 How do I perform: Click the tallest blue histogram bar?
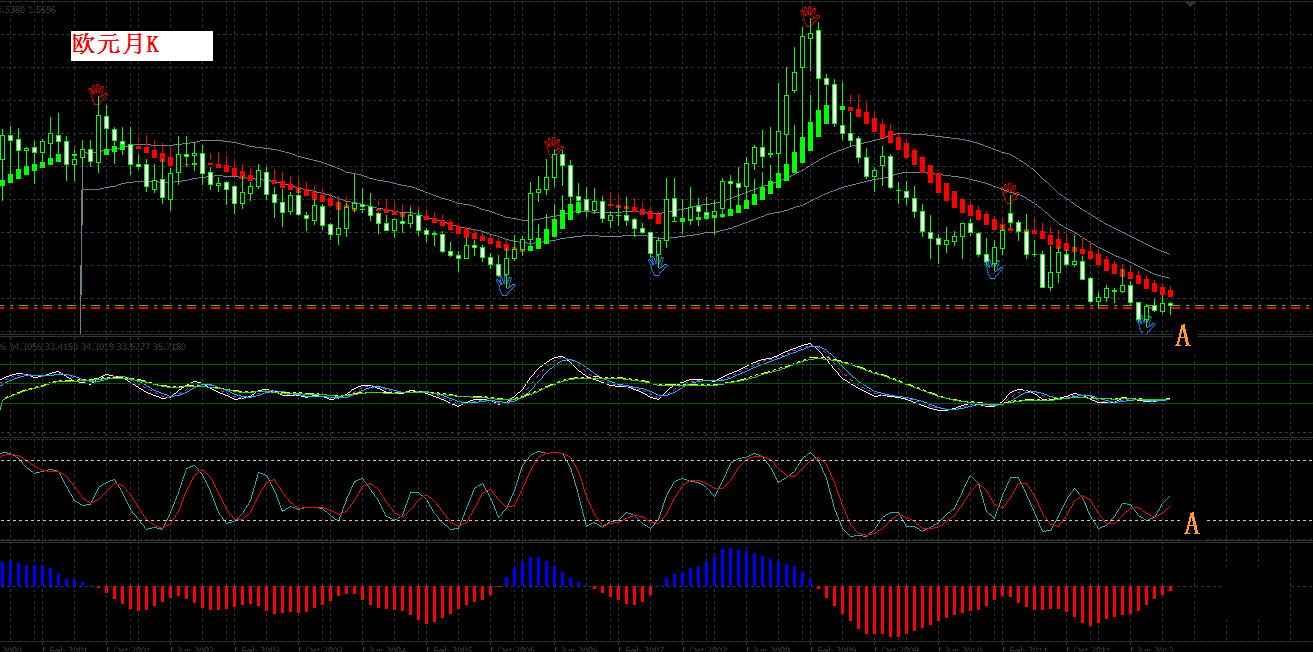(731, 567)
